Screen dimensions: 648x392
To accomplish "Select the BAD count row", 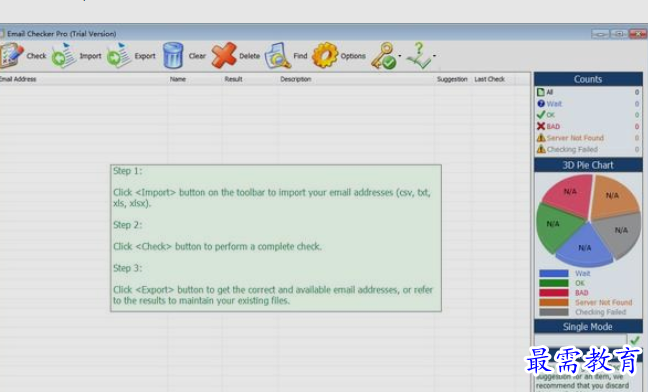I will pos(588,126).
